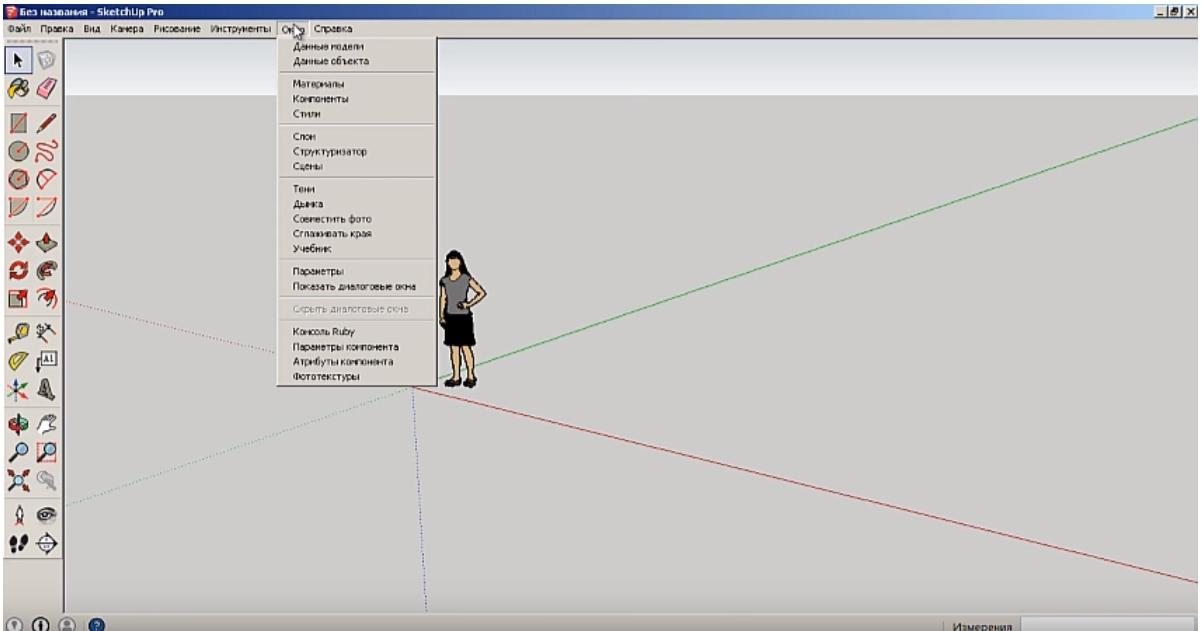Choose the Tape Measure tool
Screen dimensions: 1201x631
[x=18, y=333]
